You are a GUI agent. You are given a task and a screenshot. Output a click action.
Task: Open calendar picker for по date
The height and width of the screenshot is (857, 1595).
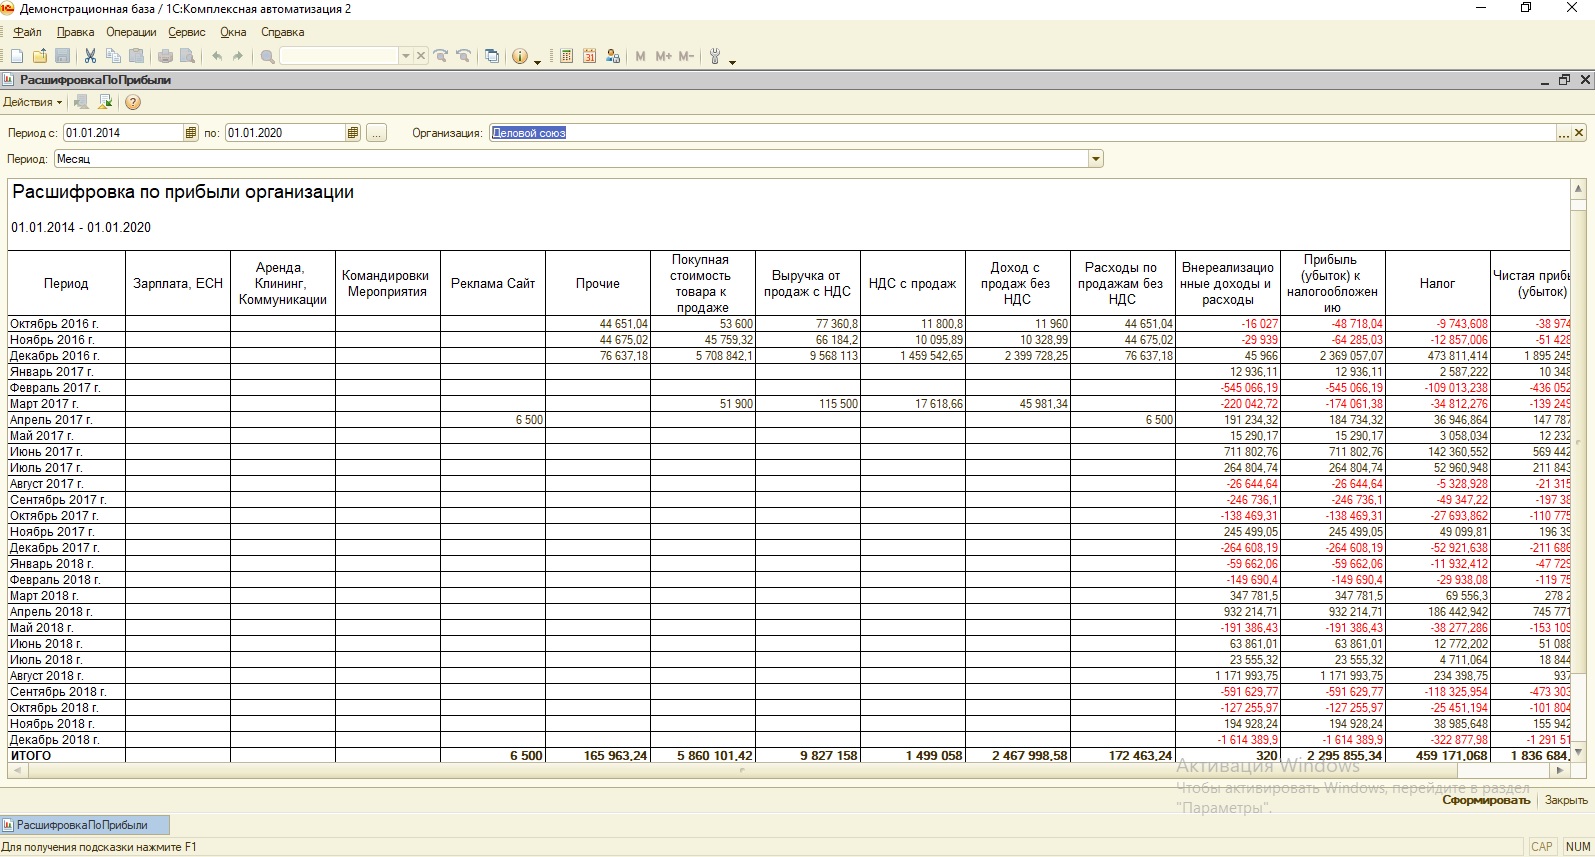click(x=353, y=133)
